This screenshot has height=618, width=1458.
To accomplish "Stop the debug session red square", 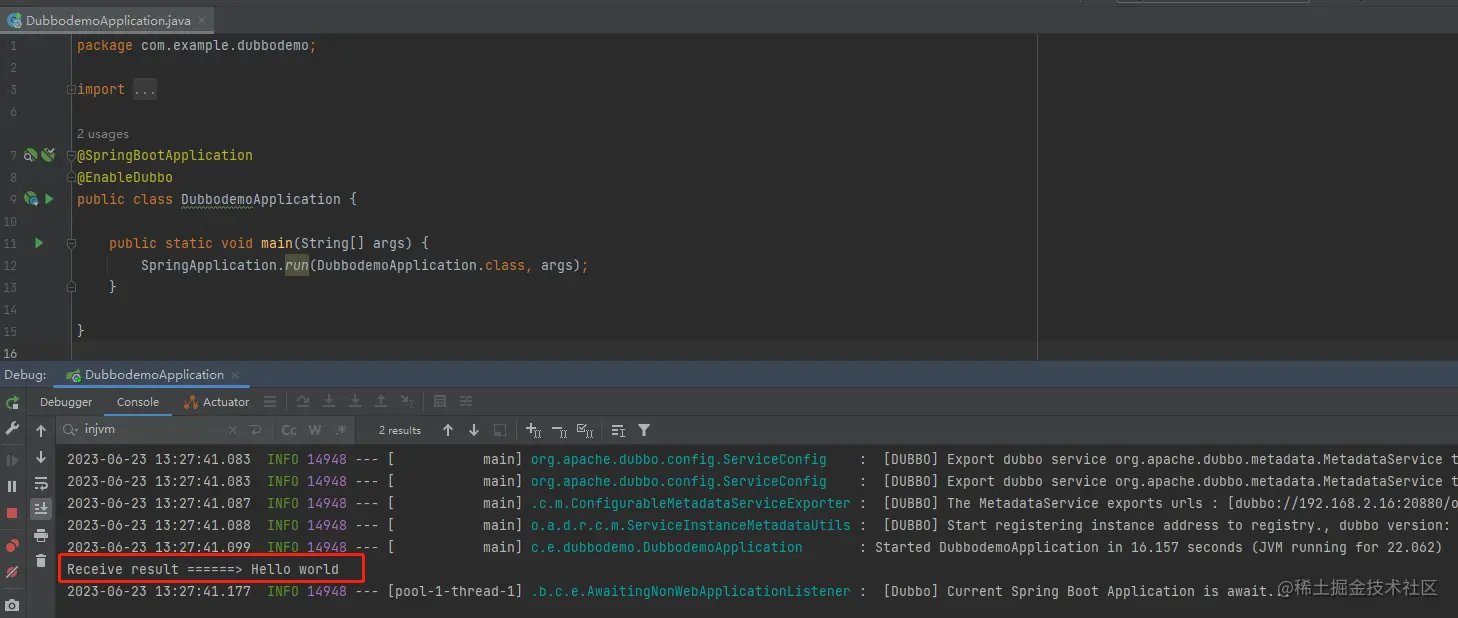I will pyautogui.click(x=12, y=512).
